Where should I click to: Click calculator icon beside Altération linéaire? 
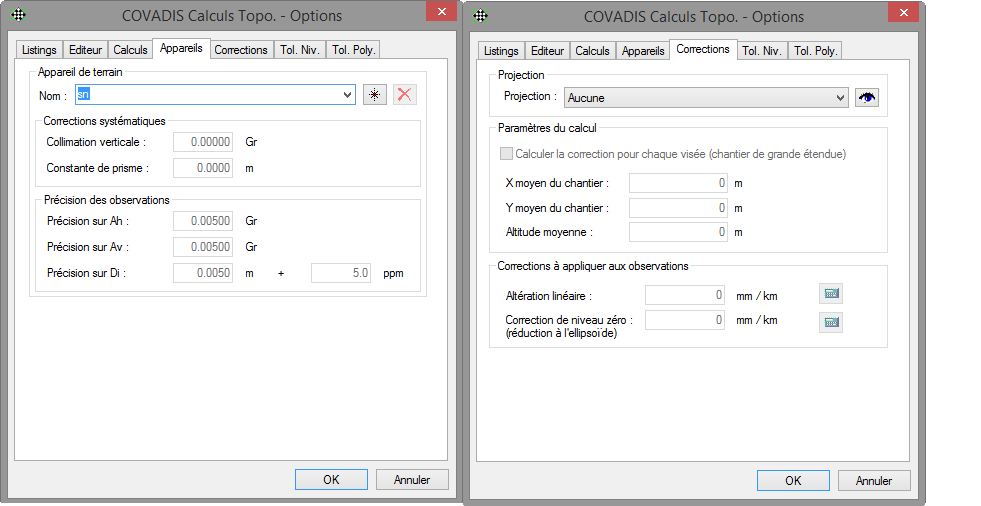pos(831,293)
